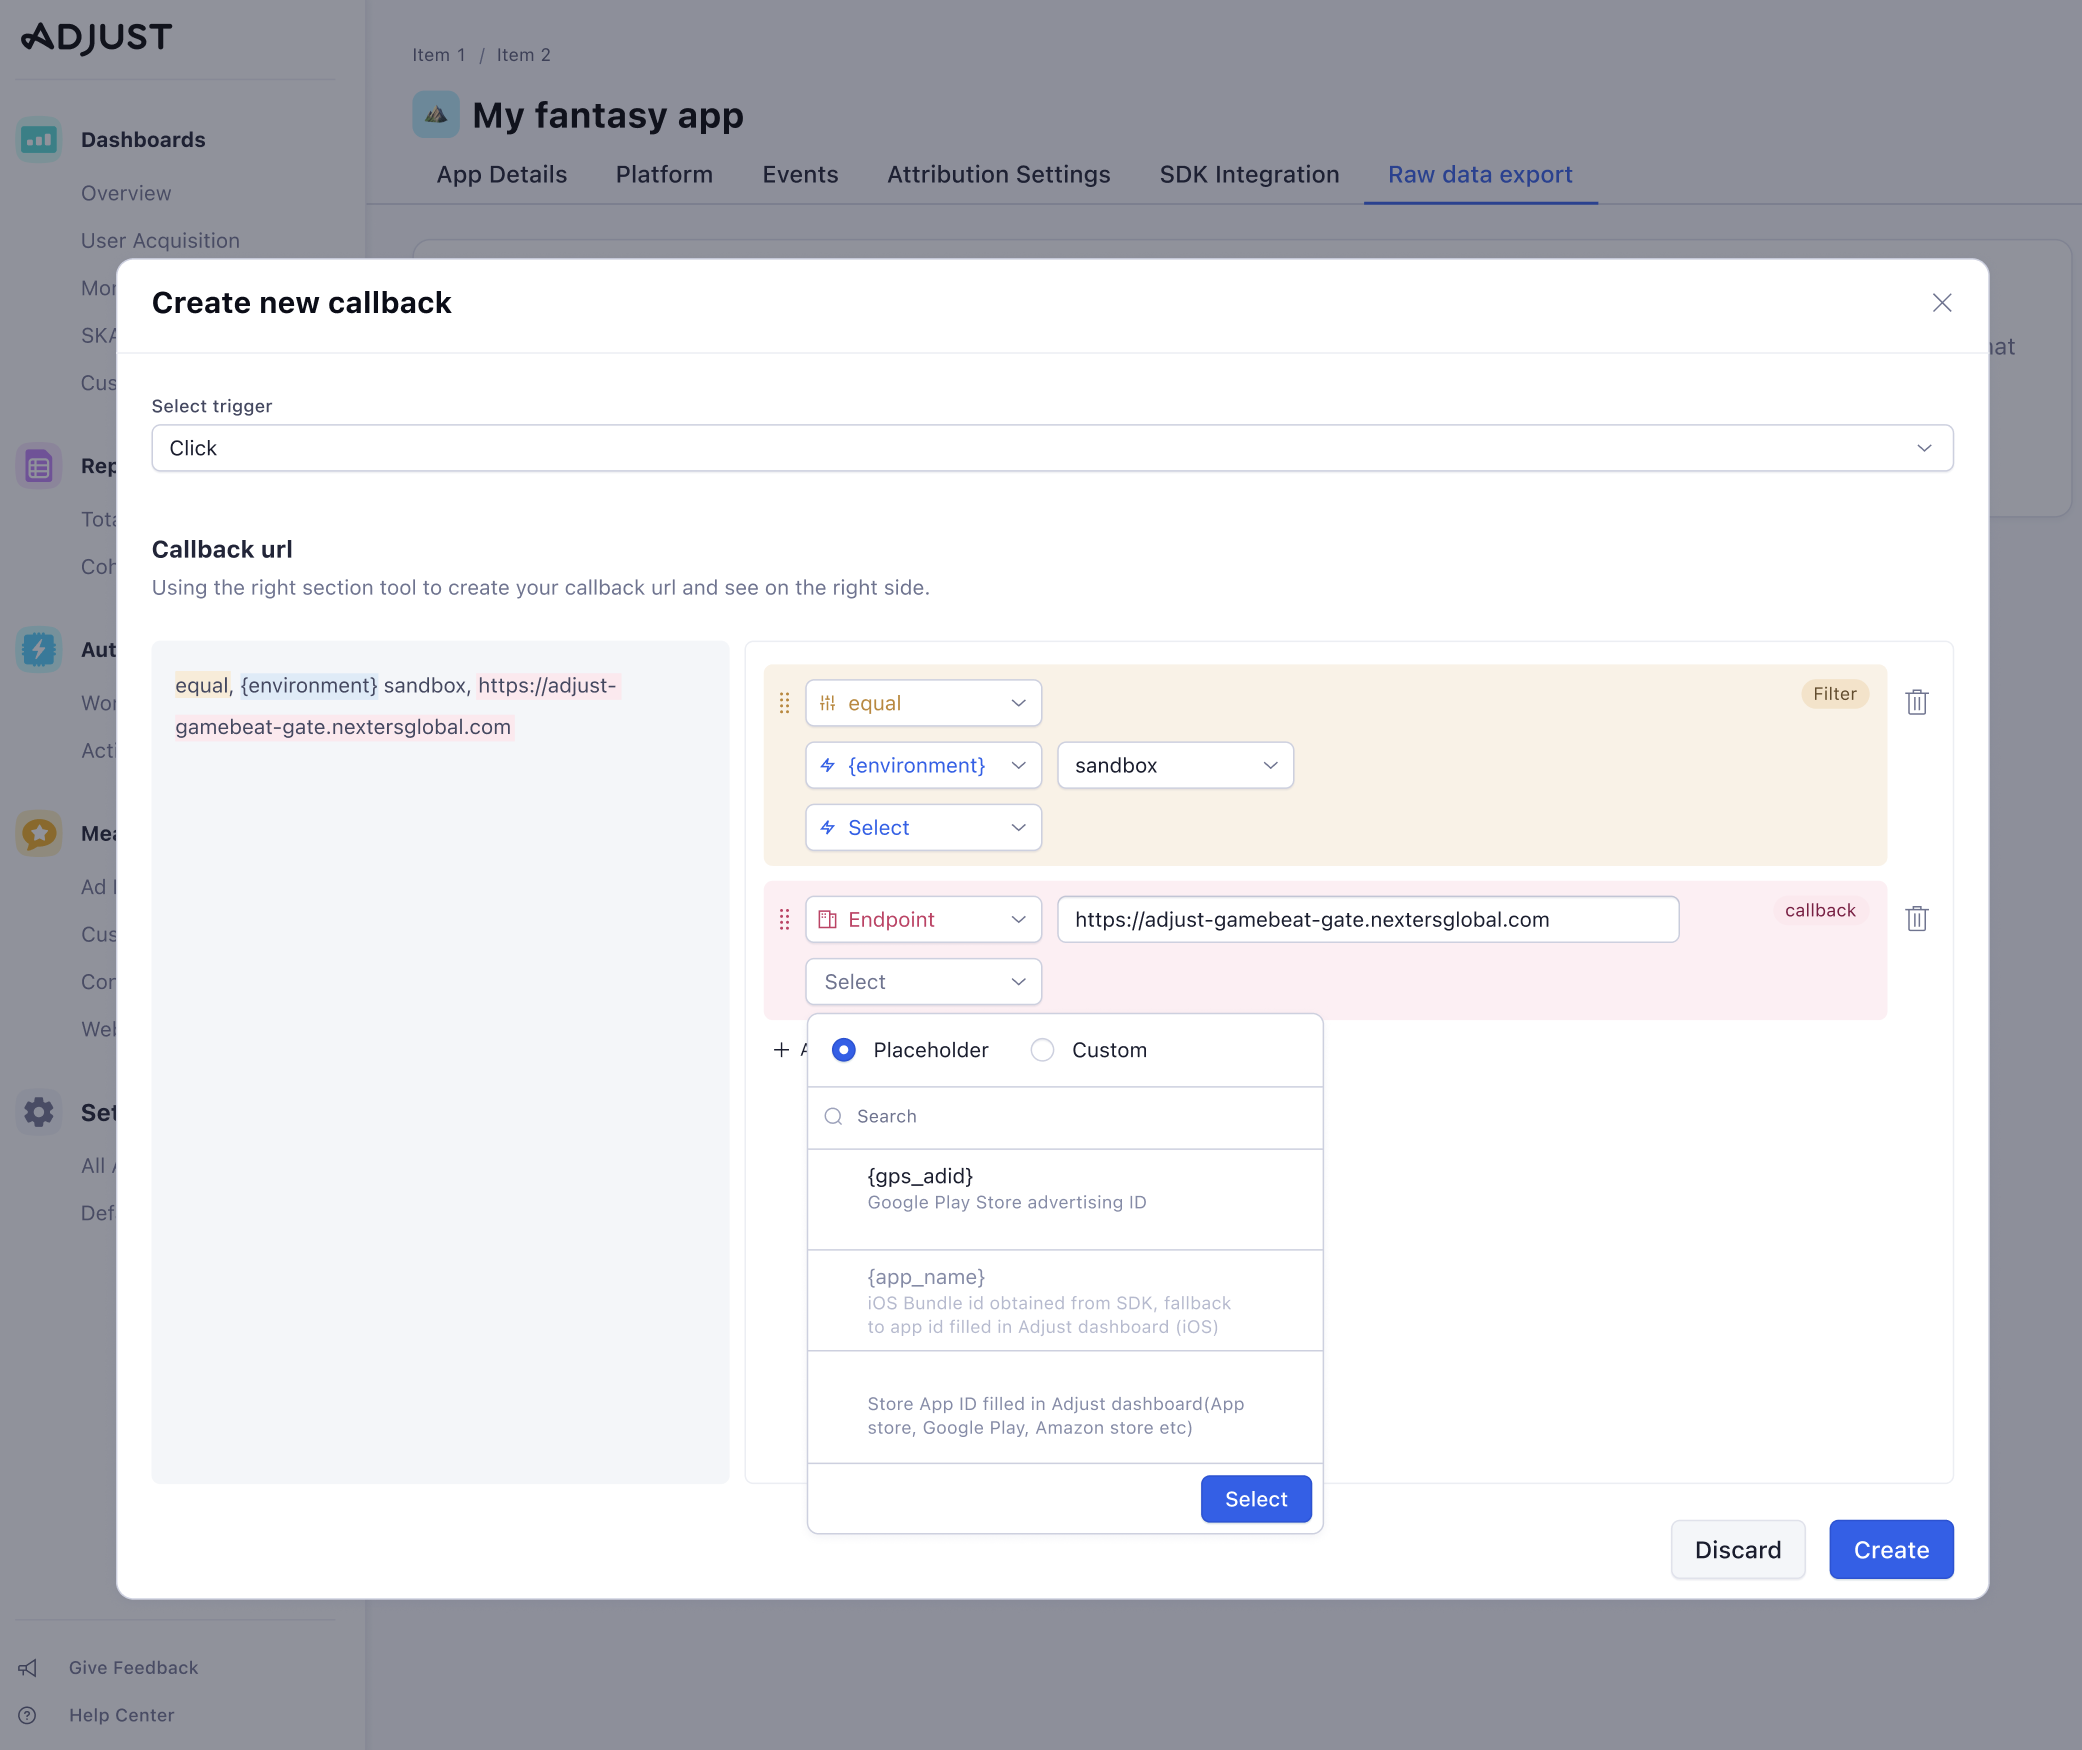Open the Endpoint type dropdown
Image resolution: width=2082 pixels, height=1750 pixels.
[923, 919]
